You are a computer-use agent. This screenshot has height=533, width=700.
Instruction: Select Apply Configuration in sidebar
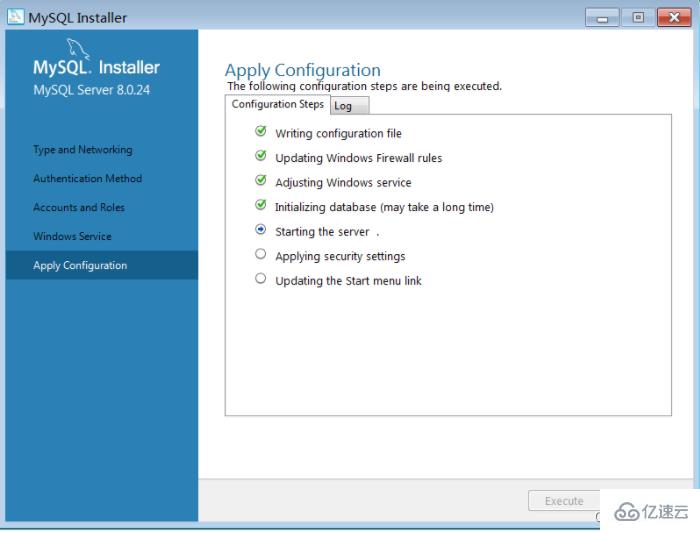pos(80,266)
